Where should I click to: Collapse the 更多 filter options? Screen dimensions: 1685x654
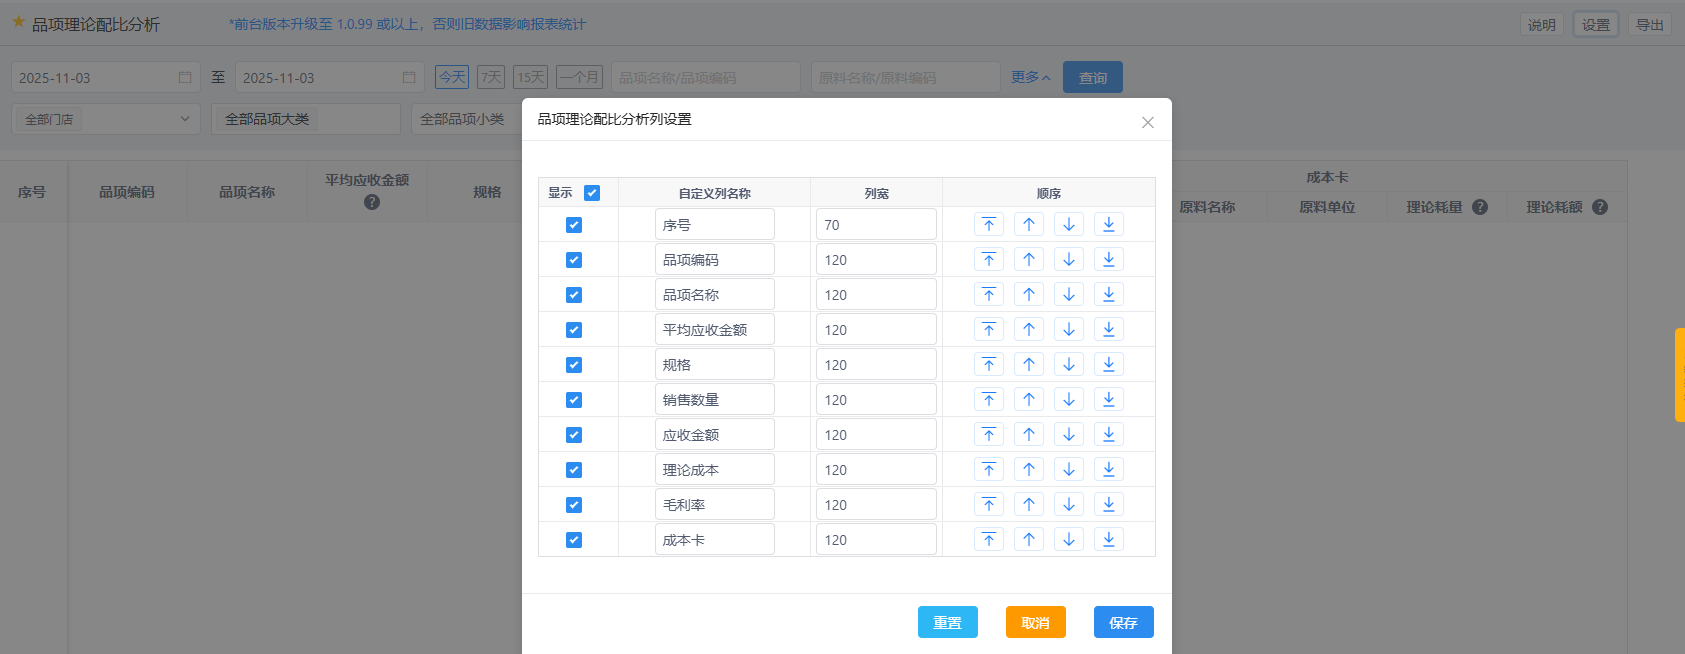point(1030,77)
